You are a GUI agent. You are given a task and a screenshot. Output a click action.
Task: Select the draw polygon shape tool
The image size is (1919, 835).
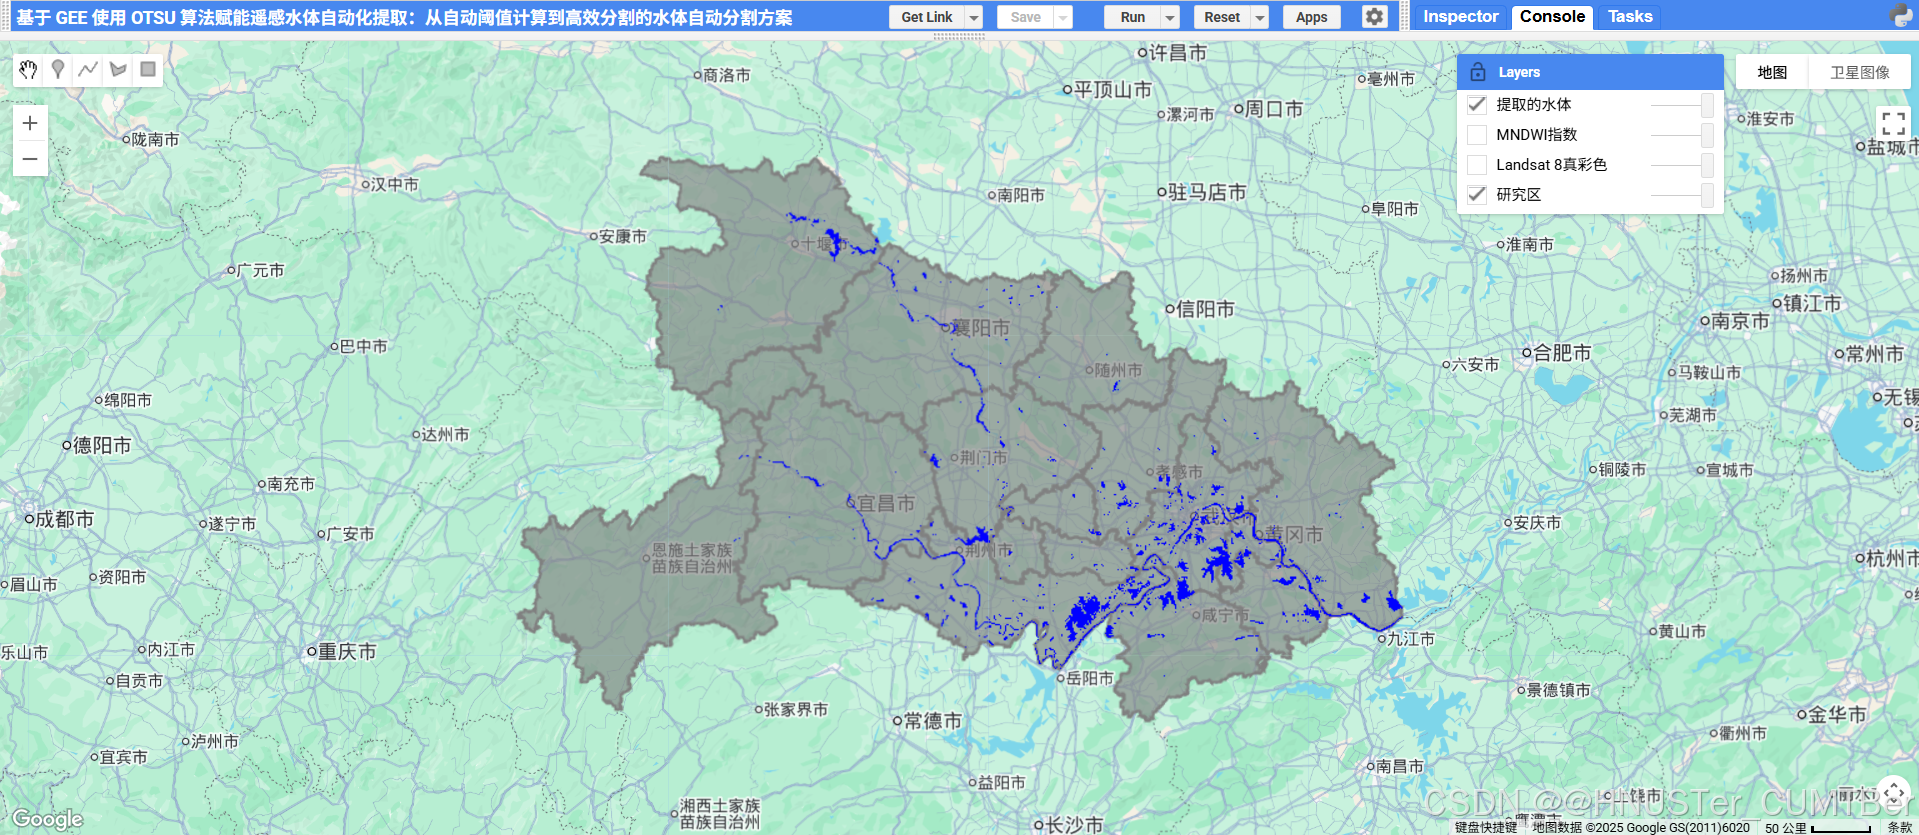(118, 69)
